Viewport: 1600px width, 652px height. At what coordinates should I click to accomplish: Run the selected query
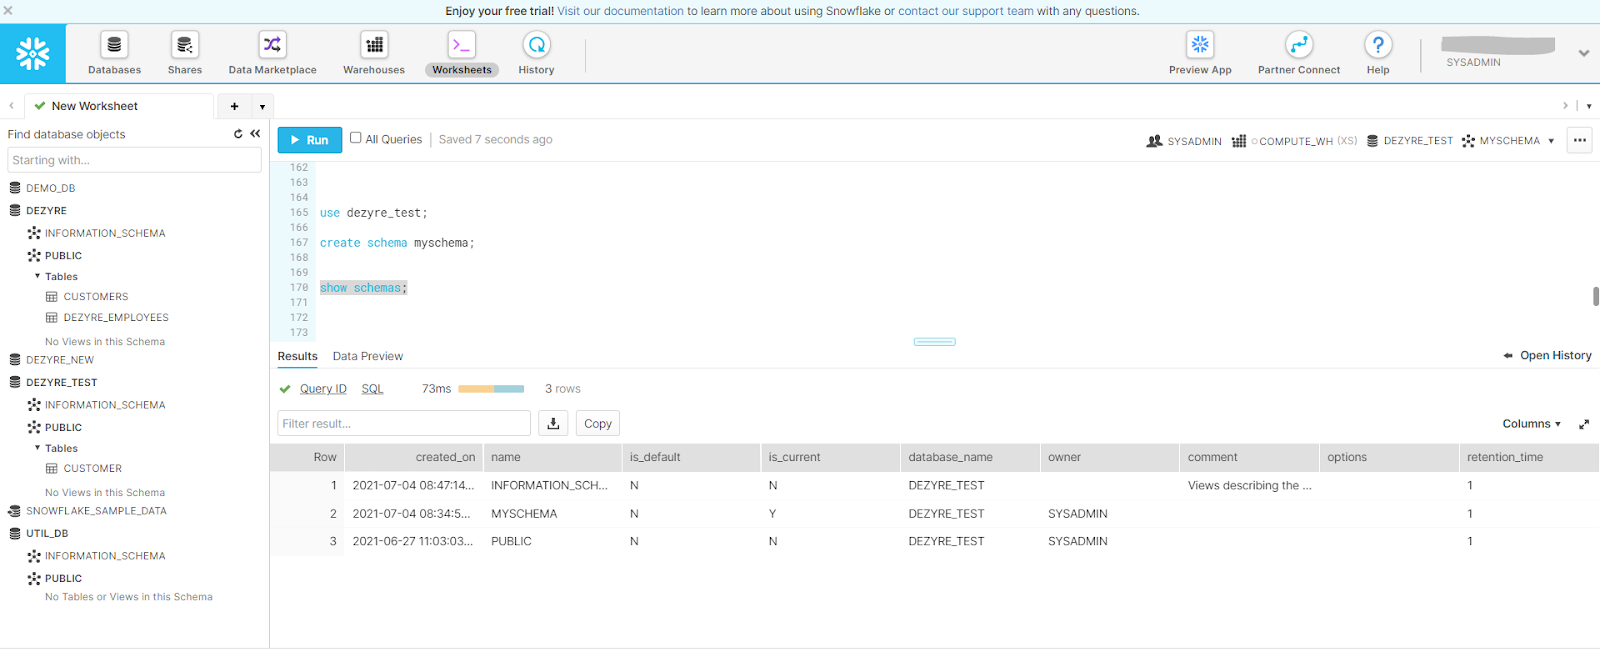(309, 140)
